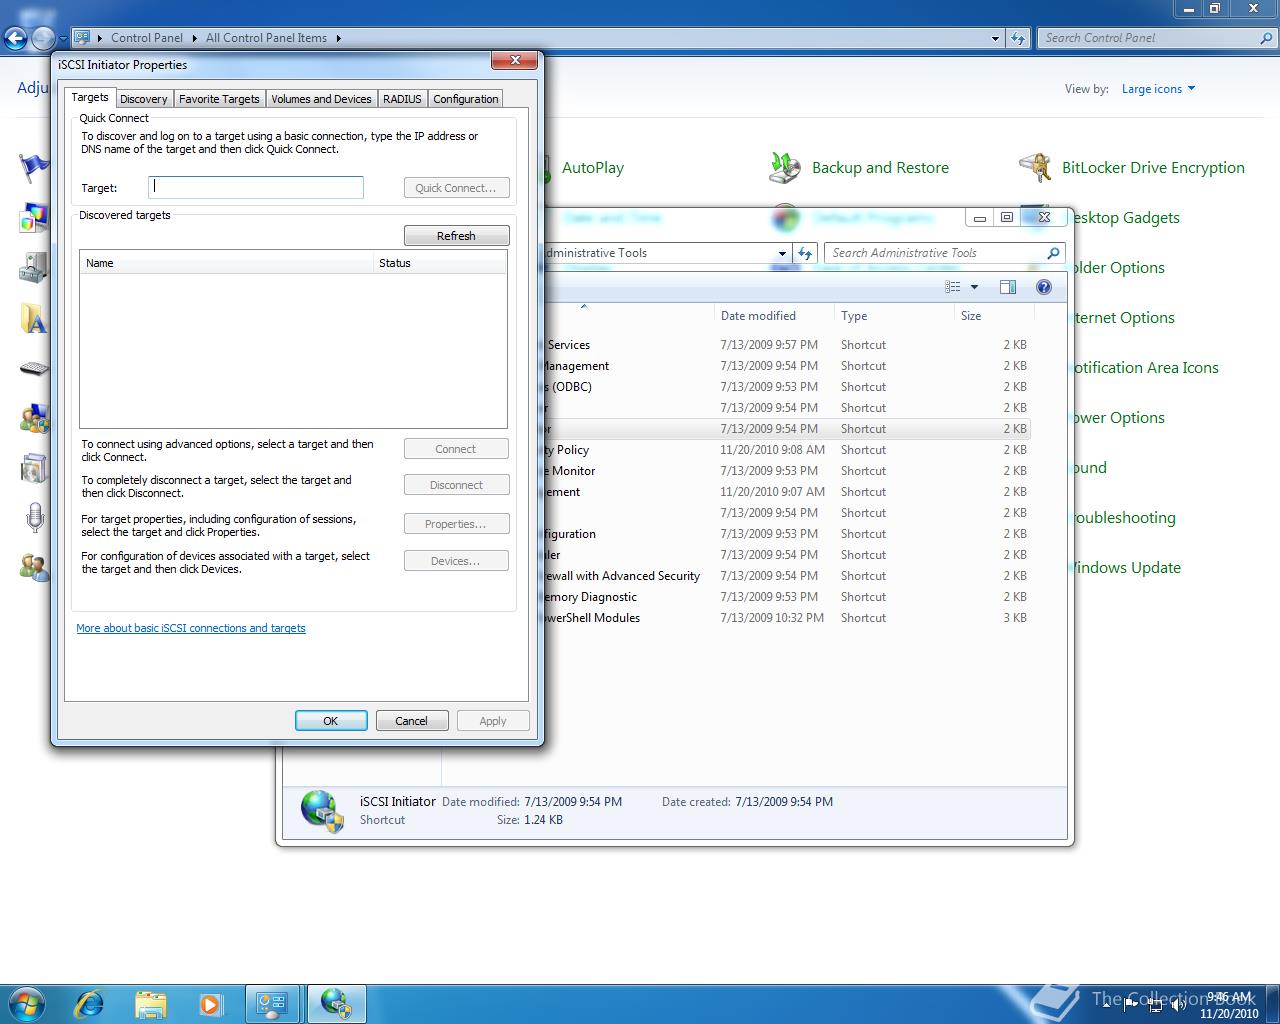Open the Color Management icon

click(x=33, y=217)
